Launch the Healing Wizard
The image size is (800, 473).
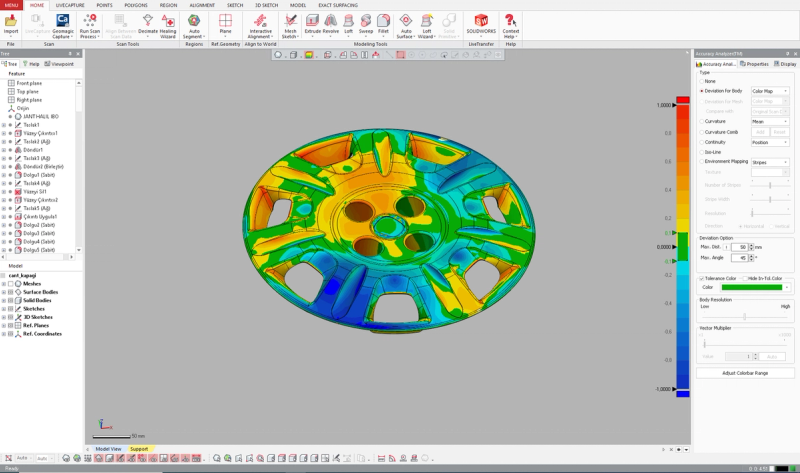(x=168, y=27)
